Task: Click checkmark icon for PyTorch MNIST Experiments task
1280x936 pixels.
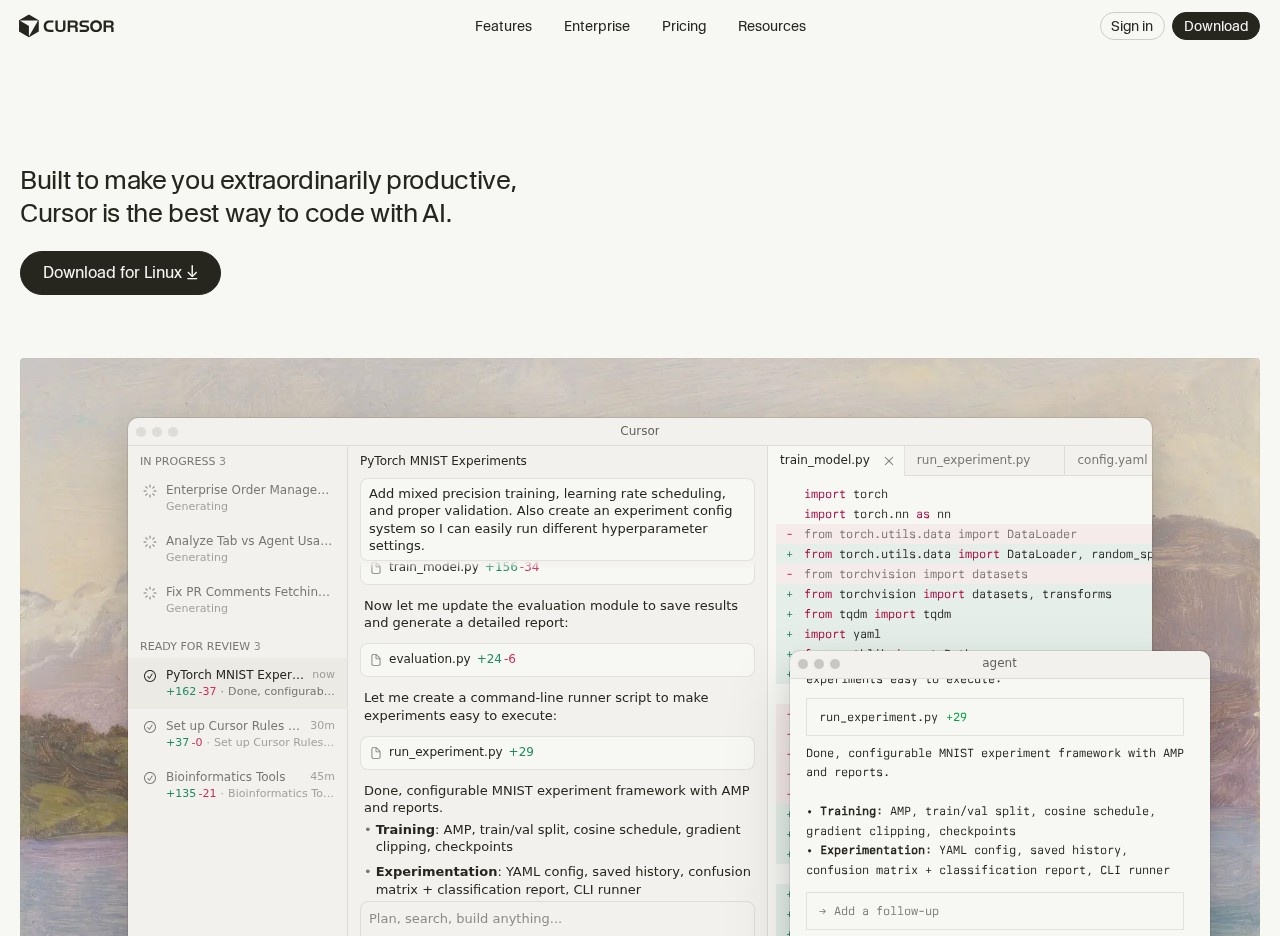Action: coord(150,676)
